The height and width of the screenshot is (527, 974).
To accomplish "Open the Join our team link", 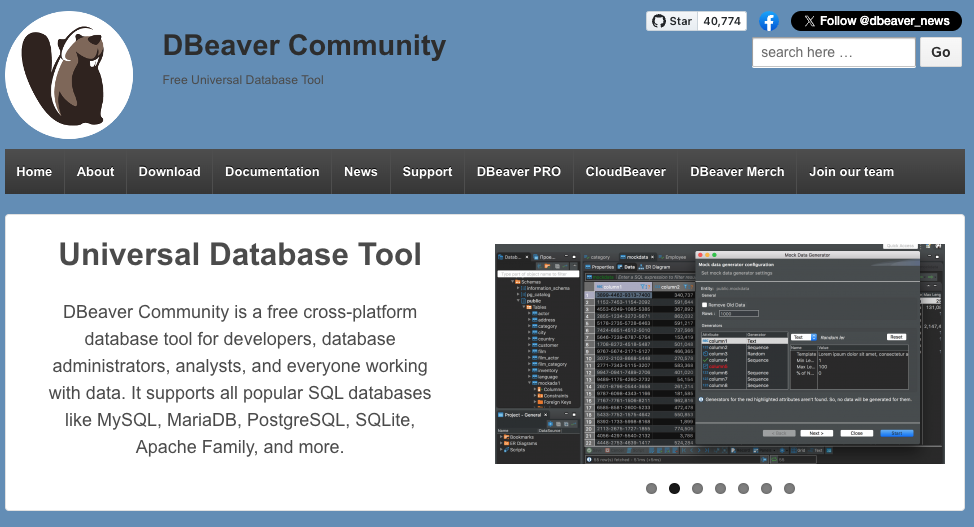I will click(852, 172).
